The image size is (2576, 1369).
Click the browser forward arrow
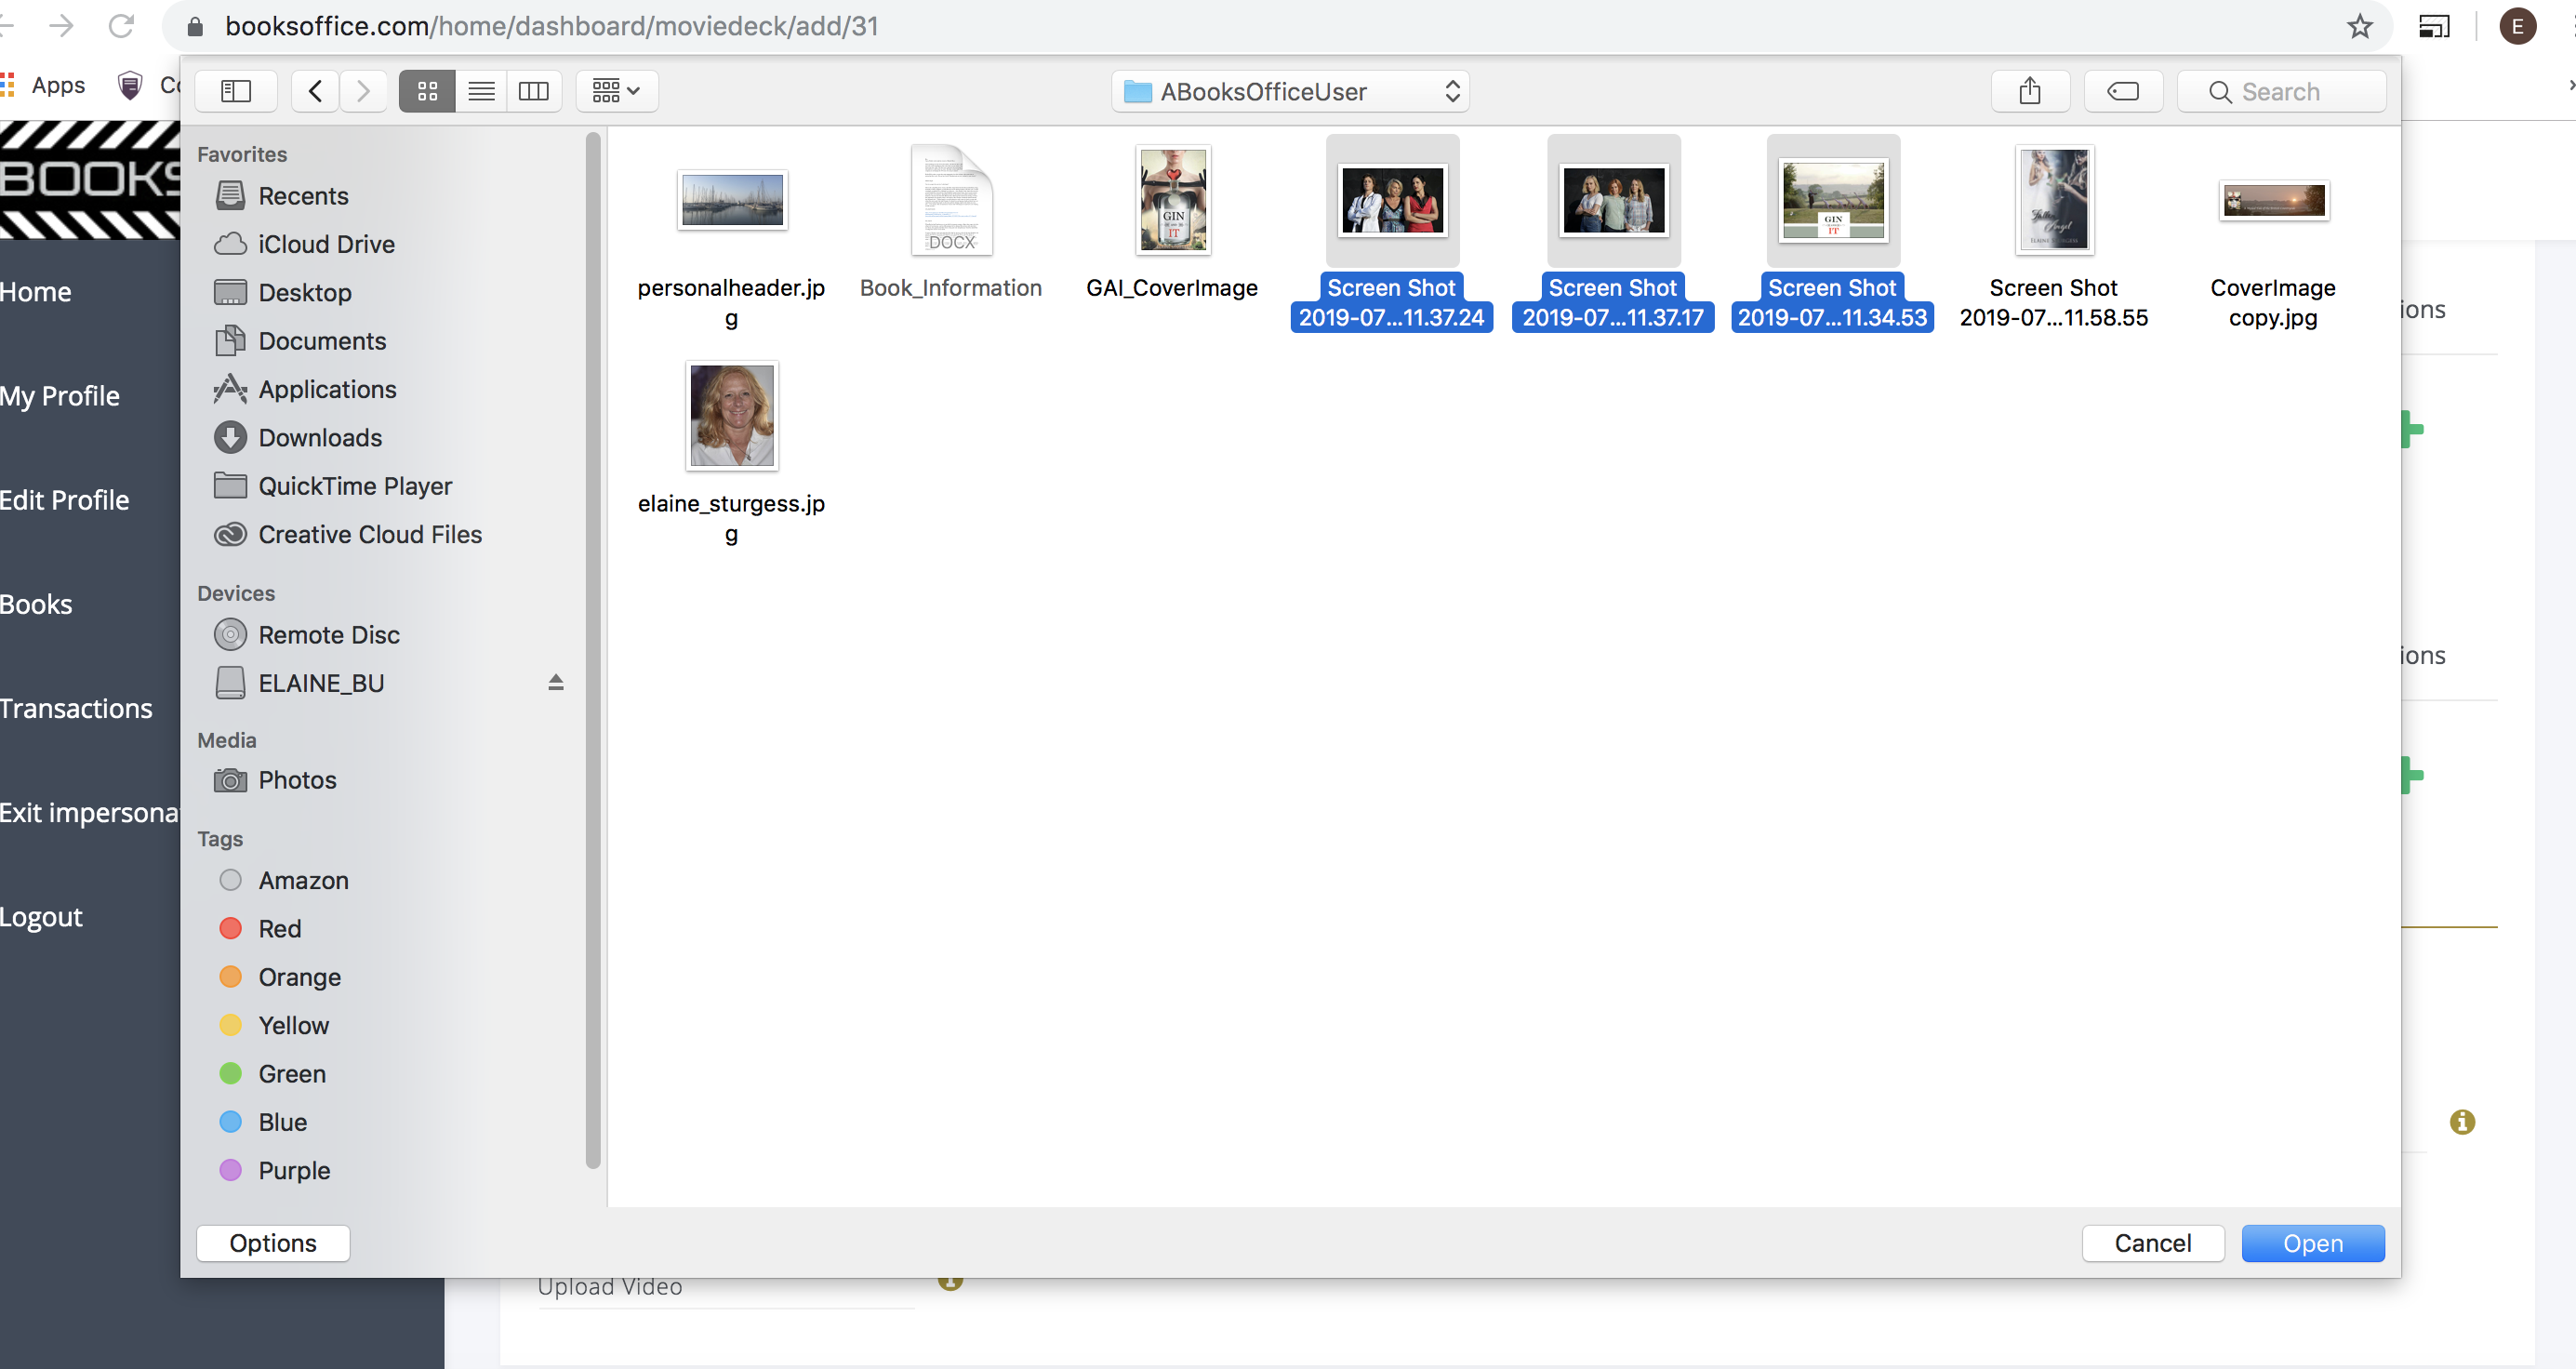[62, 26]
